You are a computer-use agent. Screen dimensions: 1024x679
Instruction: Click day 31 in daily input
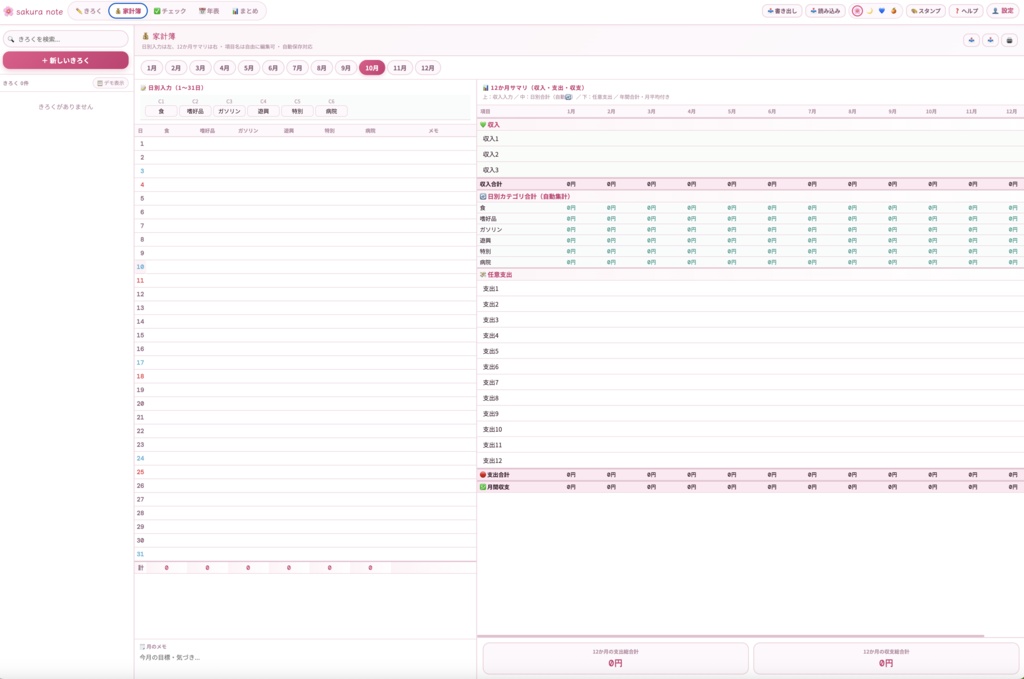pos(140,554)
